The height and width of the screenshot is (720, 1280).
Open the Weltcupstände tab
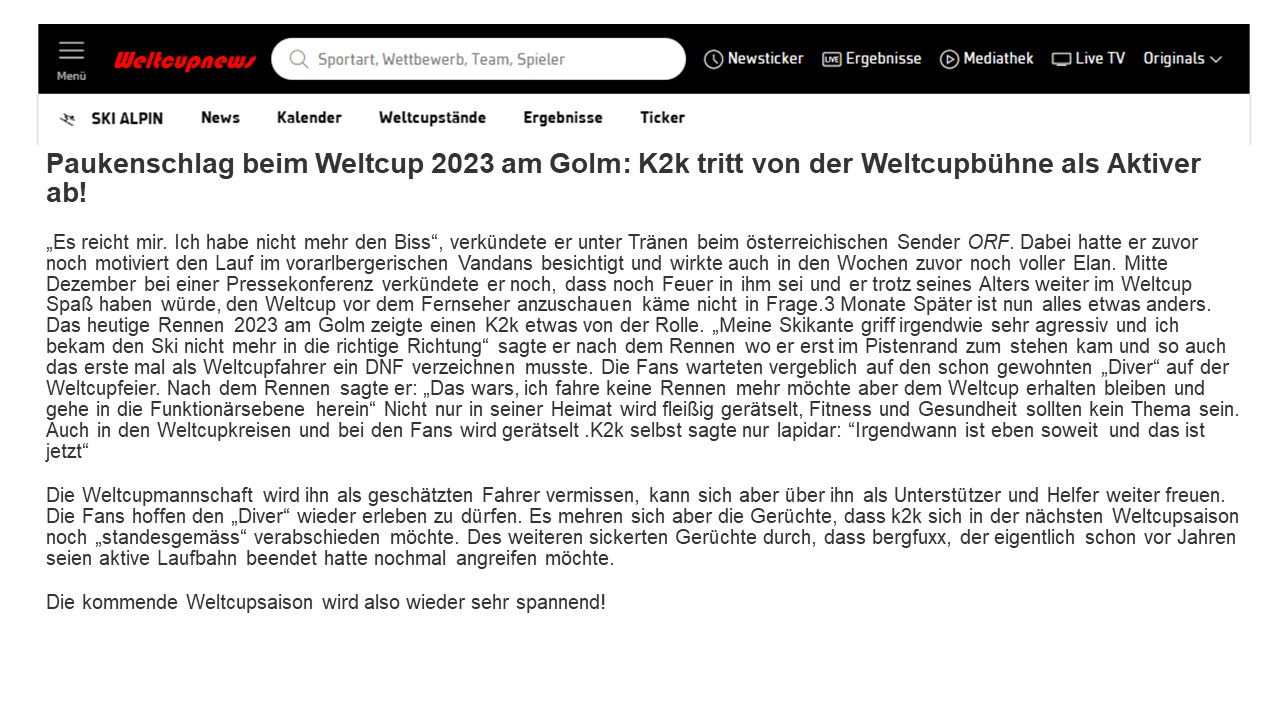432,118
